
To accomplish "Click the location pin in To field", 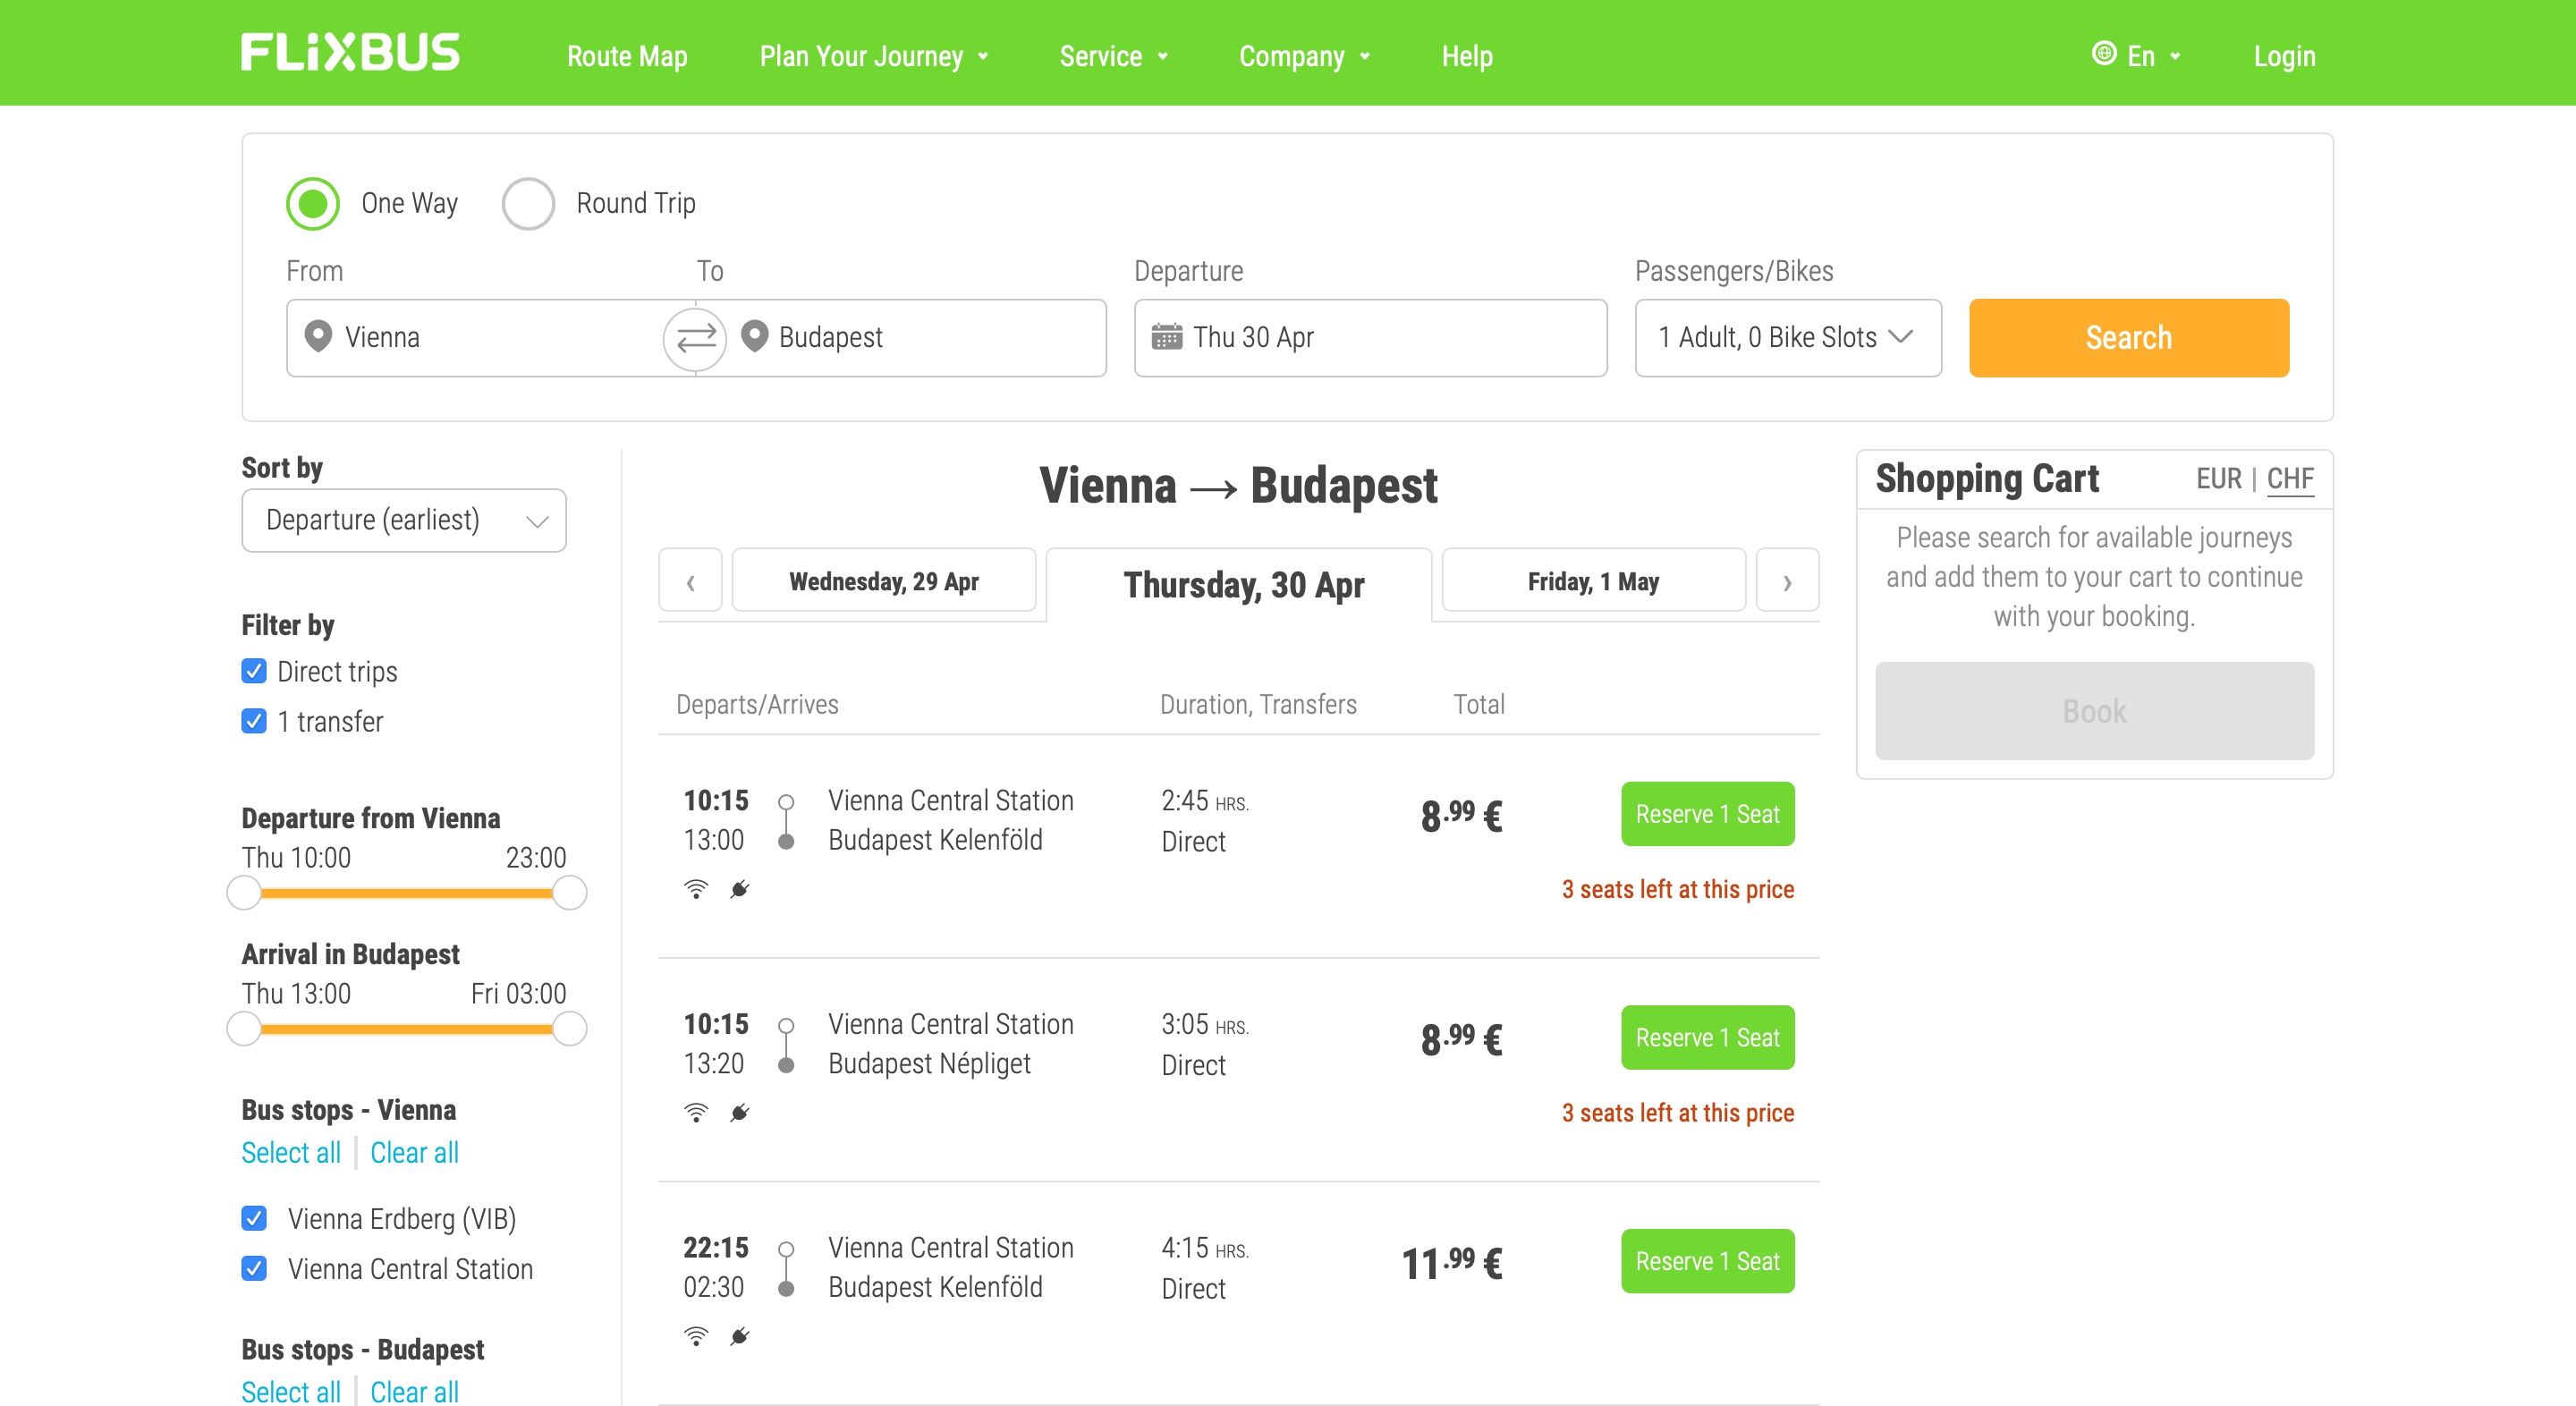I will point(755,337).
